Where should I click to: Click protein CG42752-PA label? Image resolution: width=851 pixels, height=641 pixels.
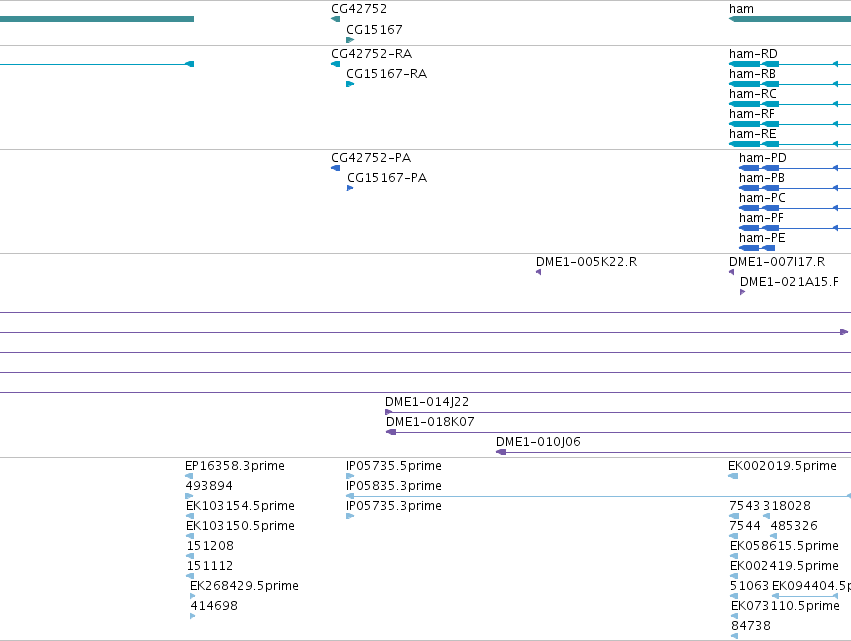pyautogui.click(x=371, y=158)
